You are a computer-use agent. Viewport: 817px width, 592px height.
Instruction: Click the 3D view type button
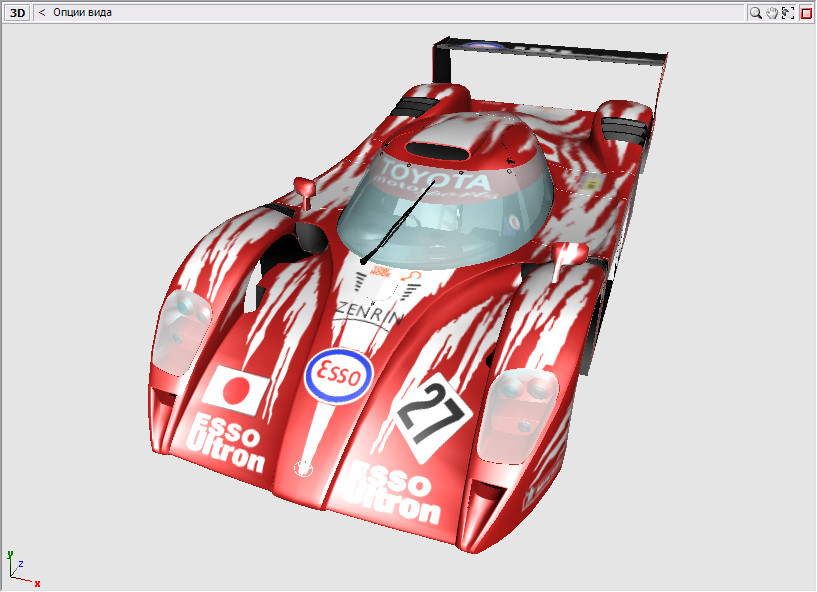(x=17, y=13)
